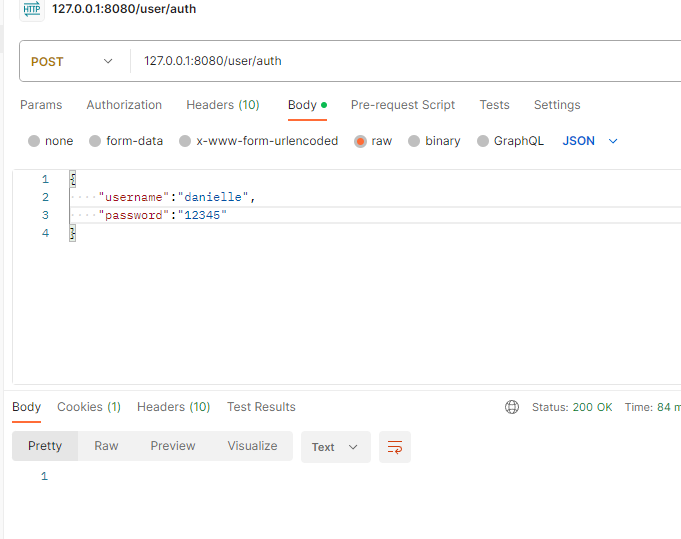Select the GraphQL body type
681x539 pixels.
(x=510, y=141)
